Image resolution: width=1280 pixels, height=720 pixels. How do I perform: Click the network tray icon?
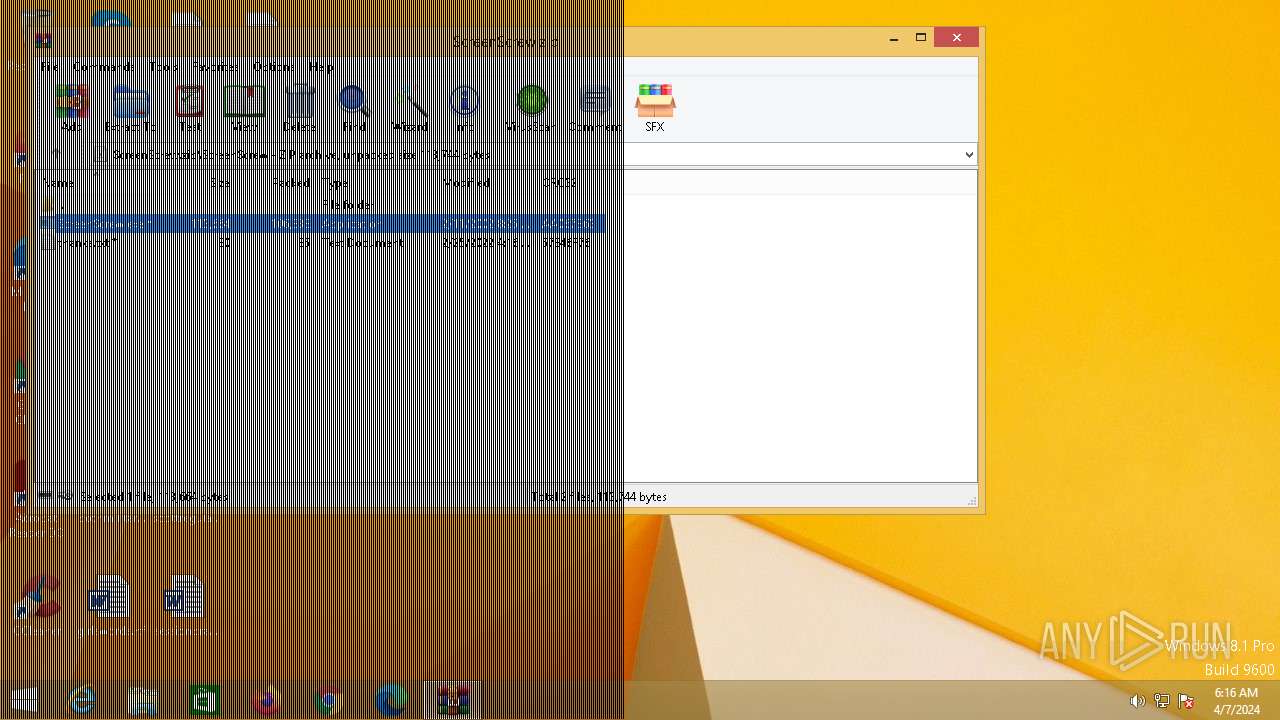pos(1162,701)
